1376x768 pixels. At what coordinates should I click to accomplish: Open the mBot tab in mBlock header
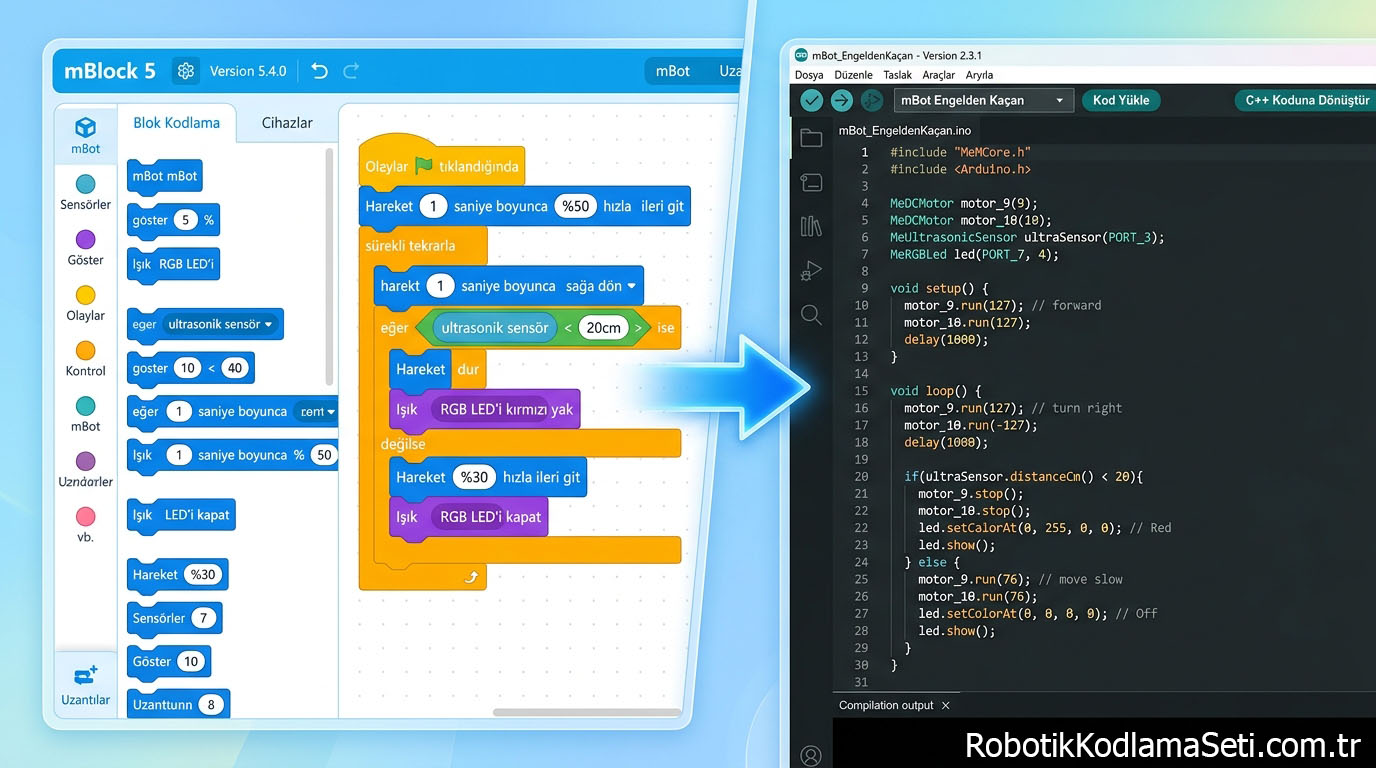(x=673, y=71)
